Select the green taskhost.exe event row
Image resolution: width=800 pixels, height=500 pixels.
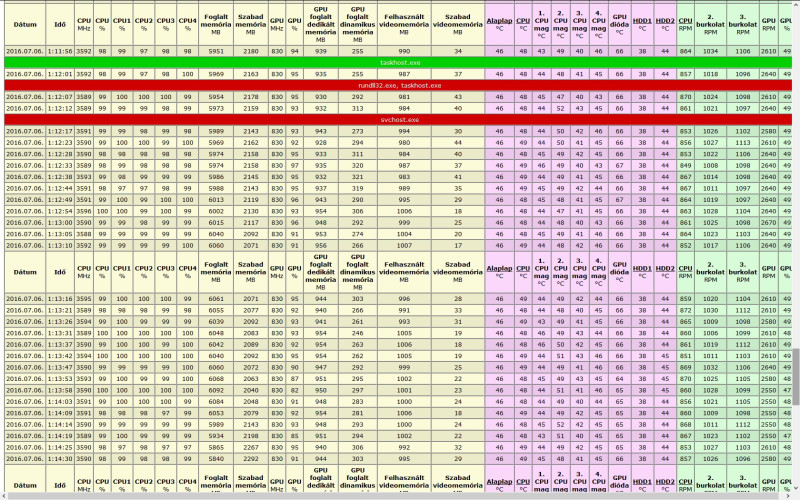[398, 63]
